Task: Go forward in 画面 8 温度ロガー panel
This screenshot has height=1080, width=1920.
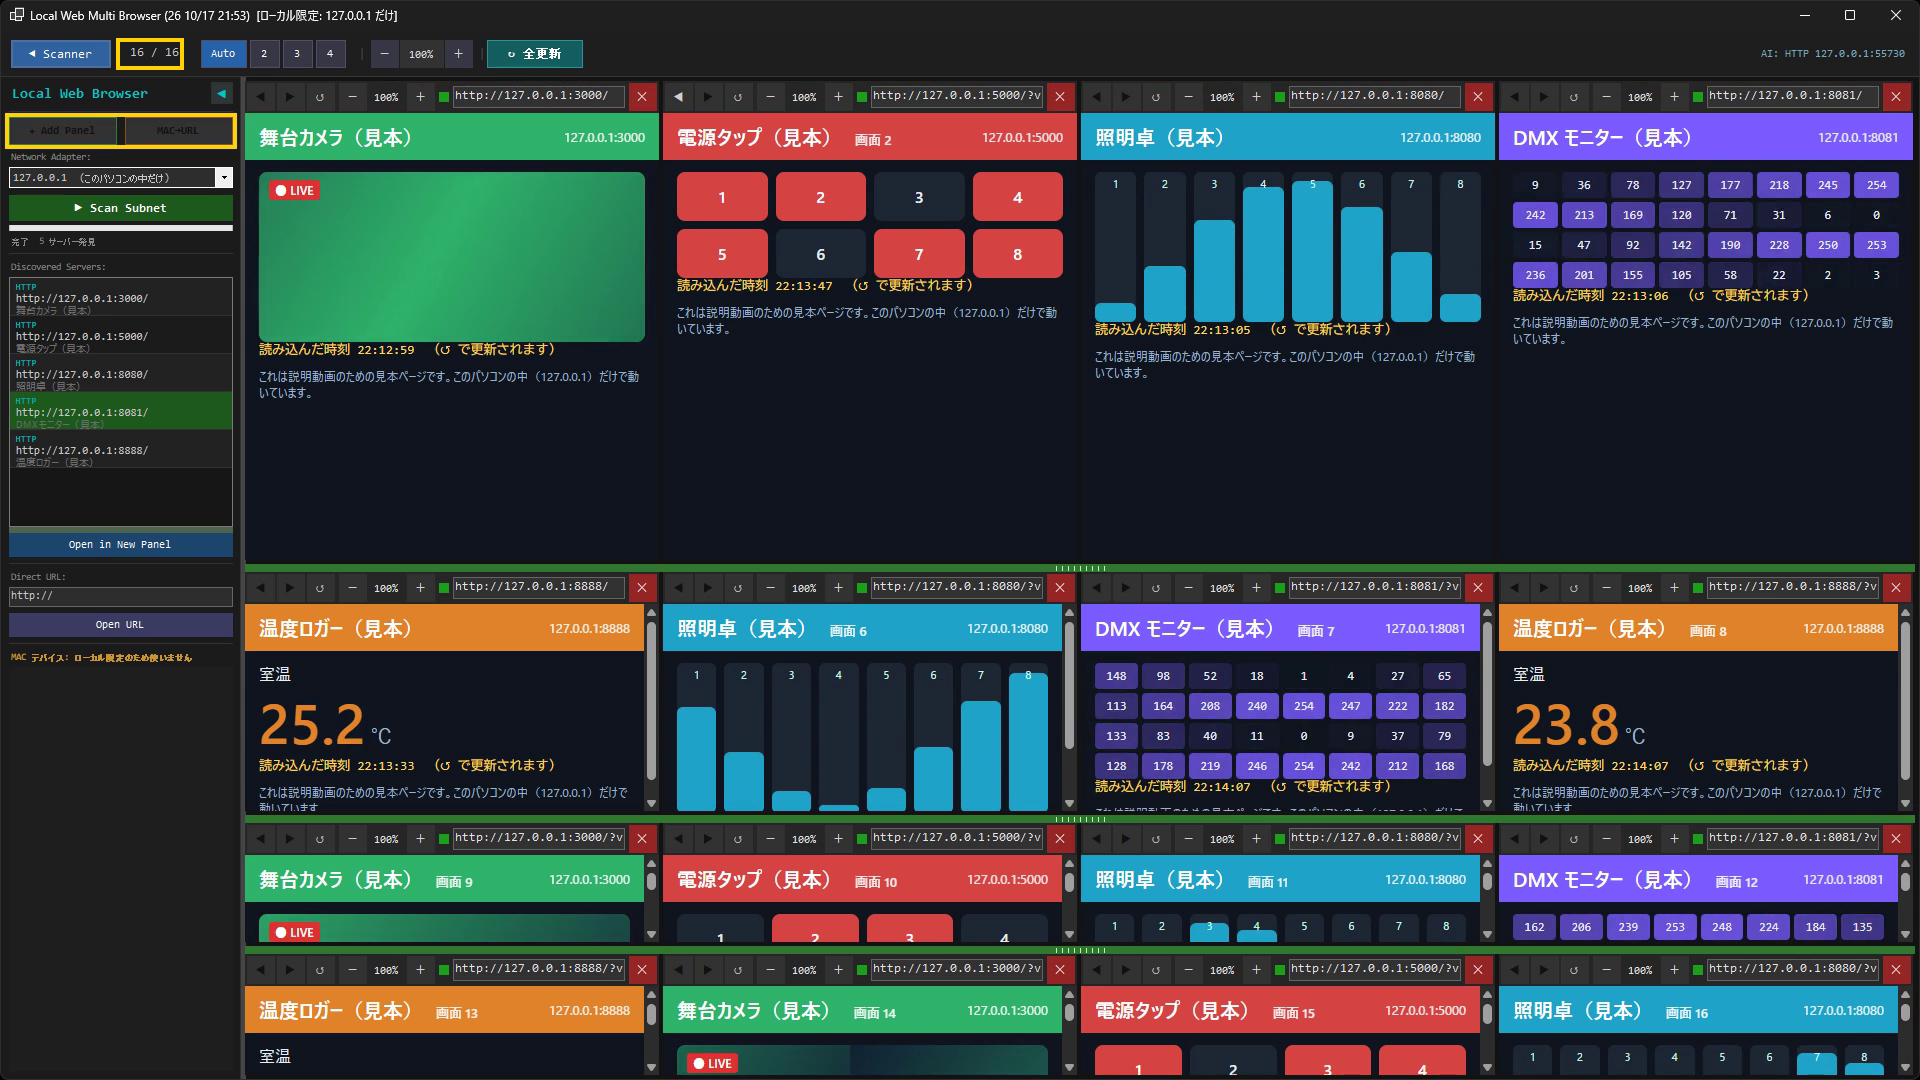Action: pyautogui.click(x=1544, y=588)
